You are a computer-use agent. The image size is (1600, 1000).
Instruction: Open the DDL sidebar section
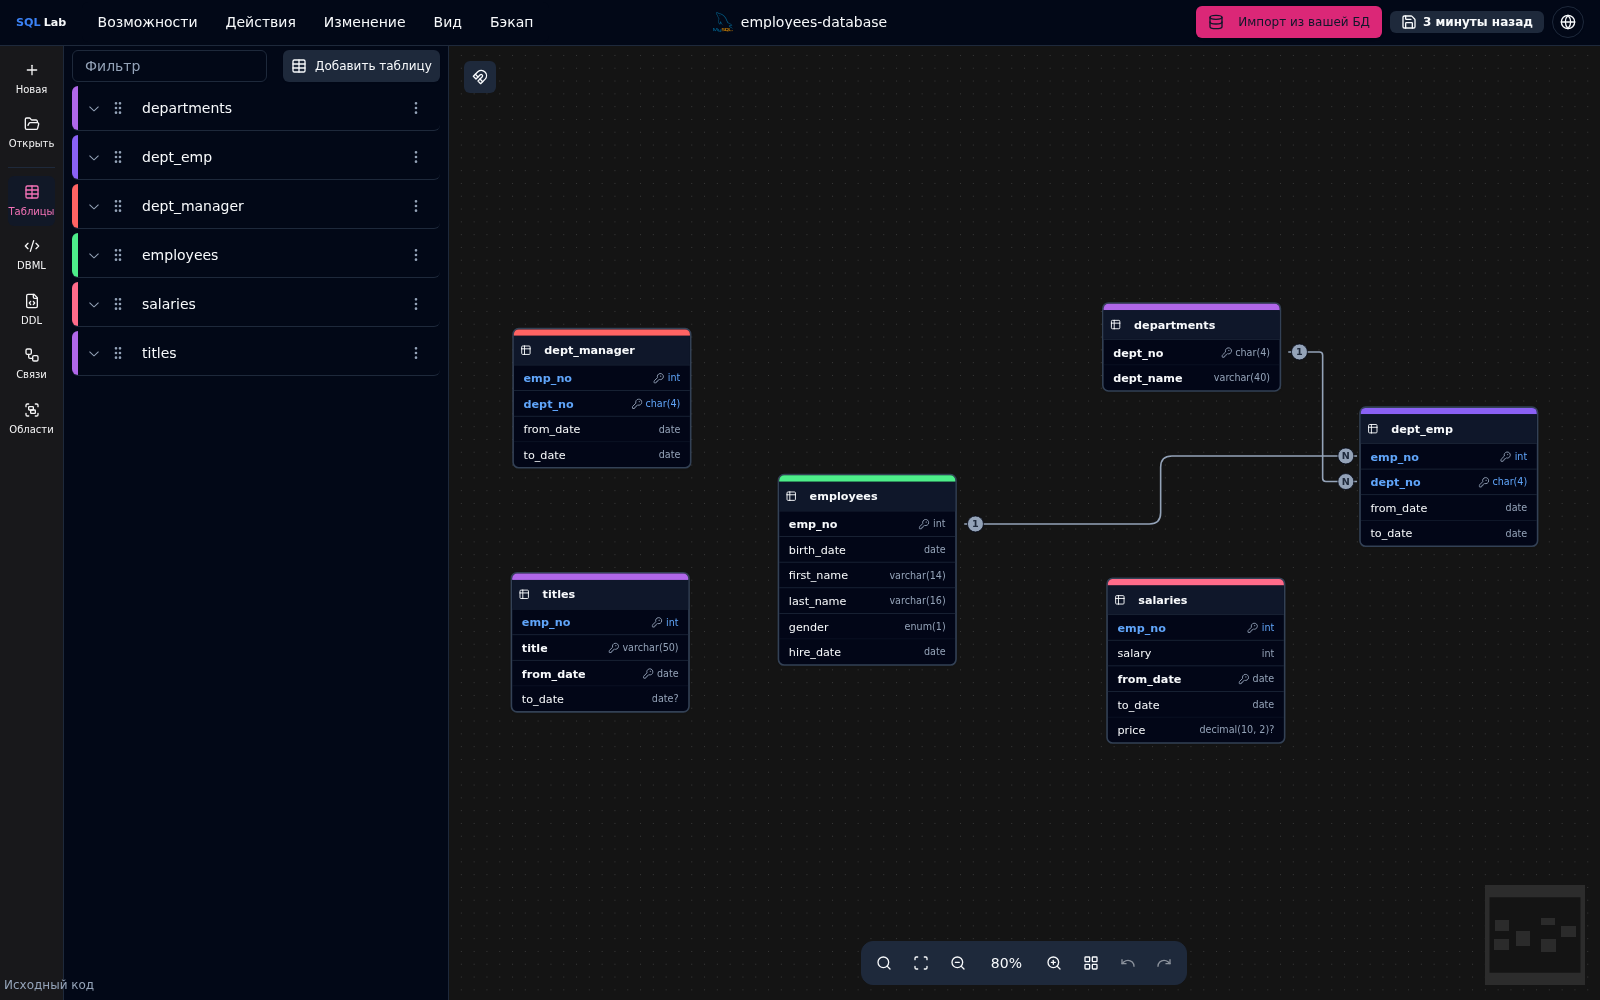pos(31,309)
